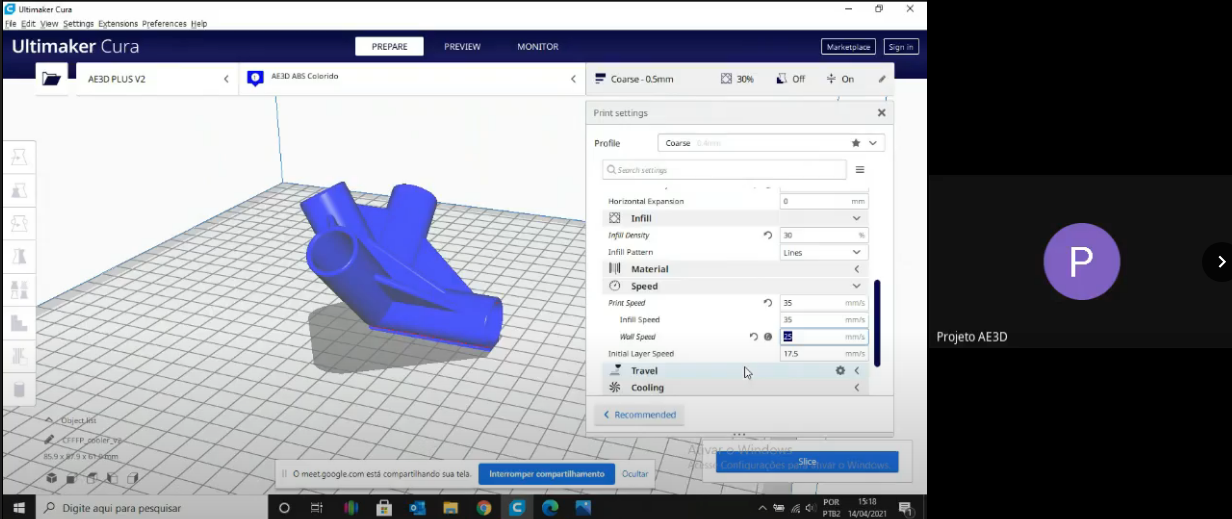Click the Ocultar link
Screen dimensions: 1232x519
pyautogui.click(x=635, y=474)
